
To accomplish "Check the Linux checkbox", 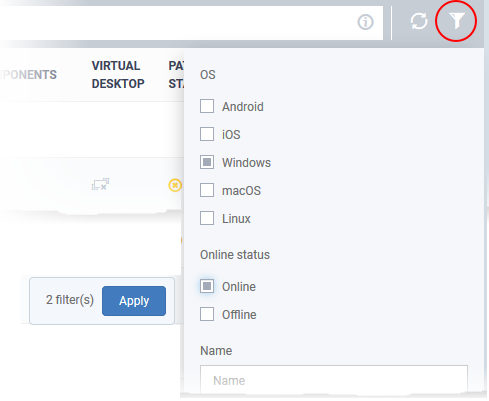I will tap(207, 218).
